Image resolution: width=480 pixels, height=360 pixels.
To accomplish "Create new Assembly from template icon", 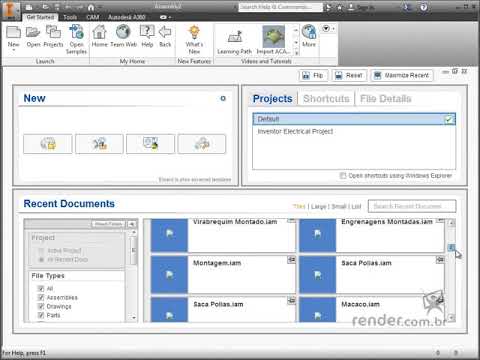I will pos(99,144).
